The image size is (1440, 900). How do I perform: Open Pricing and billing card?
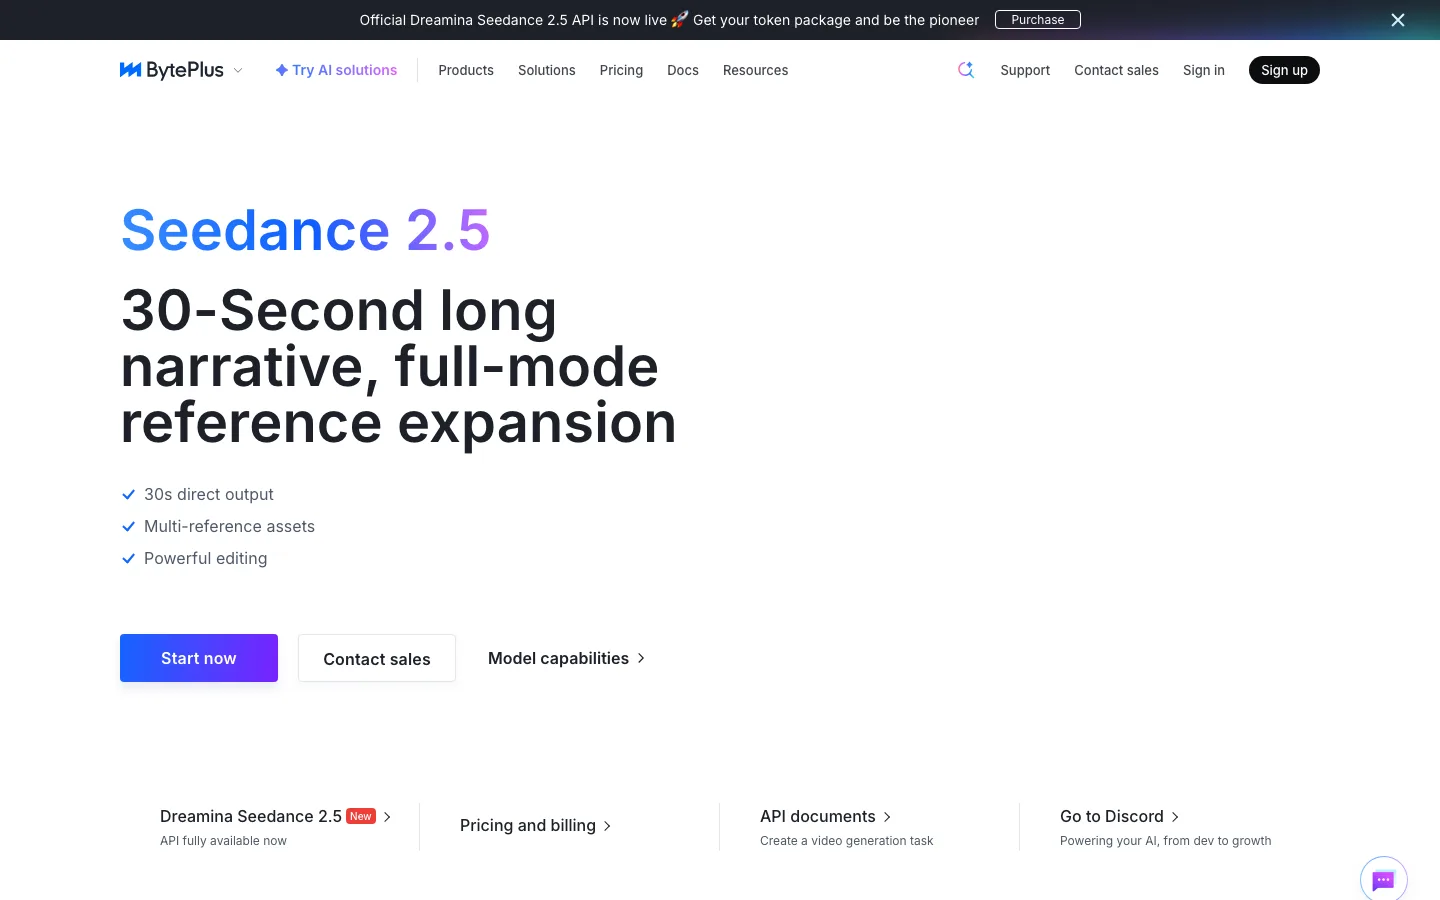[536, 825]
